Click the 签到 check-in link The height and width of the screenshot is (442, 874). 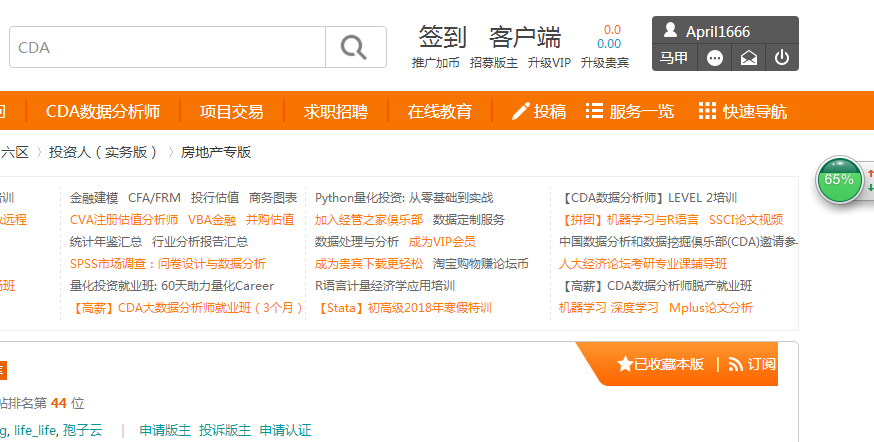coord(442,37)
